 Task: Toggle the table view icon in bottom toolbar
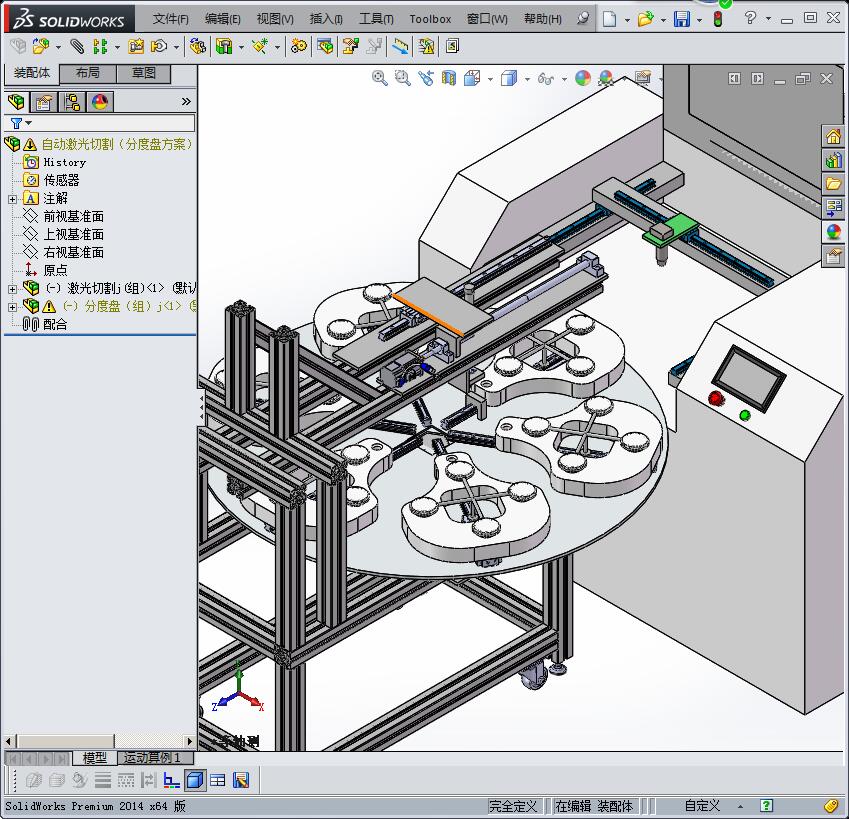pyautogui.click(x=218, y=780)
